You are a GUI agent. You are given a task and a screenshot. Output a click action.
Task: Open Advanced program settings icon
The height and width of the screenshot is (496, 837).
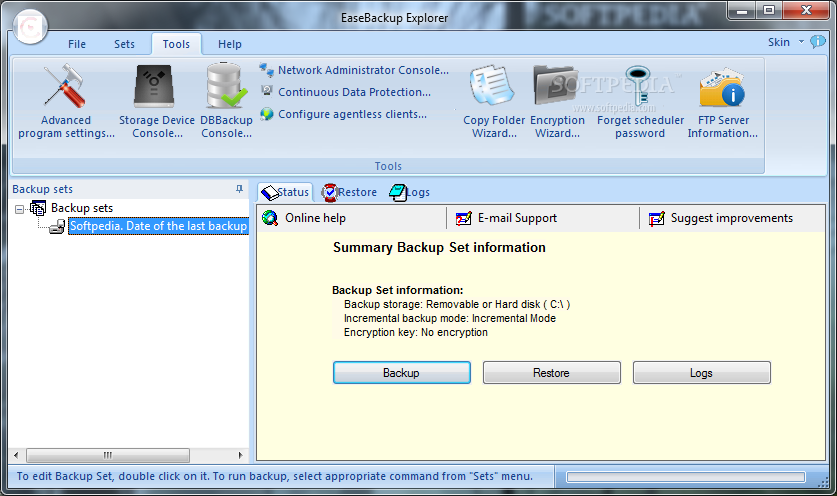tap(65, 86)
